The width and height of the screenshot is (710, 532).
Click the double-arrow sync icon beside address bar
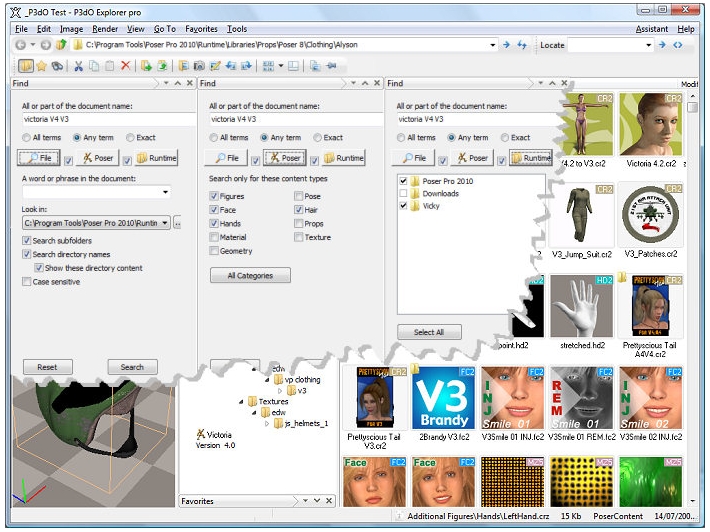pos(522,45)
